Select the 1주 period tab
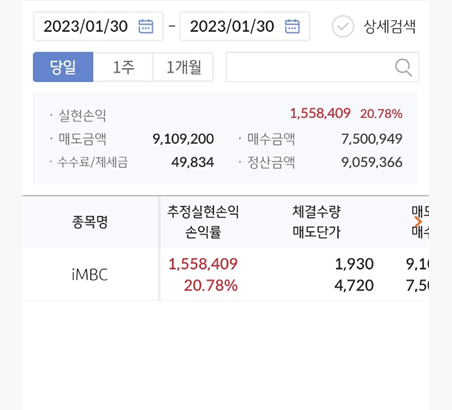 click(123, 67)
